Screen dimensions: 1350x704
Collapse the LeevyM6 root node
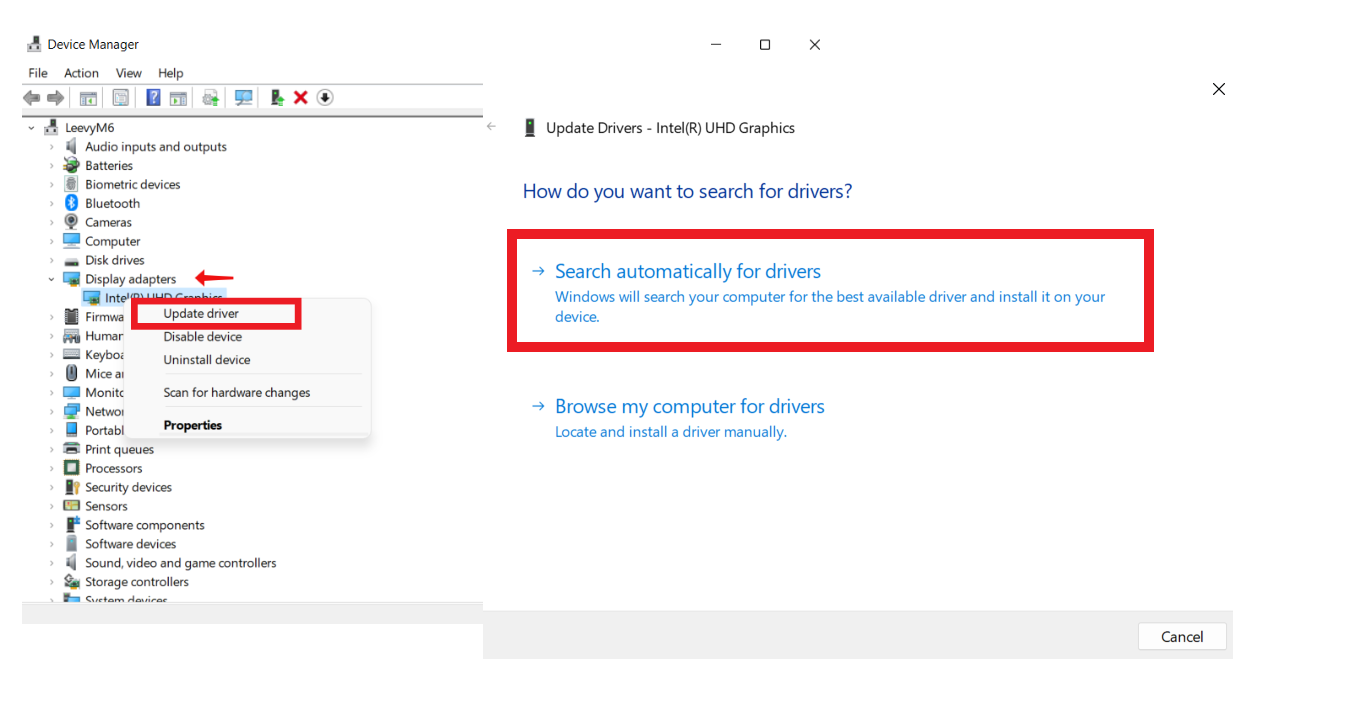coord(32,128)
